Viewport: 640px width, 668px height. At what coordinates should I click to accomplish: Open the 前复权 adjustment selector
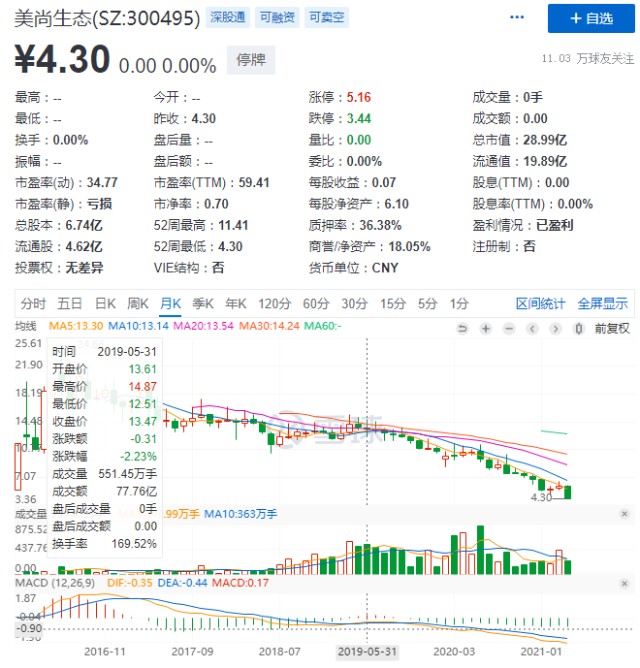click(611, 328)
